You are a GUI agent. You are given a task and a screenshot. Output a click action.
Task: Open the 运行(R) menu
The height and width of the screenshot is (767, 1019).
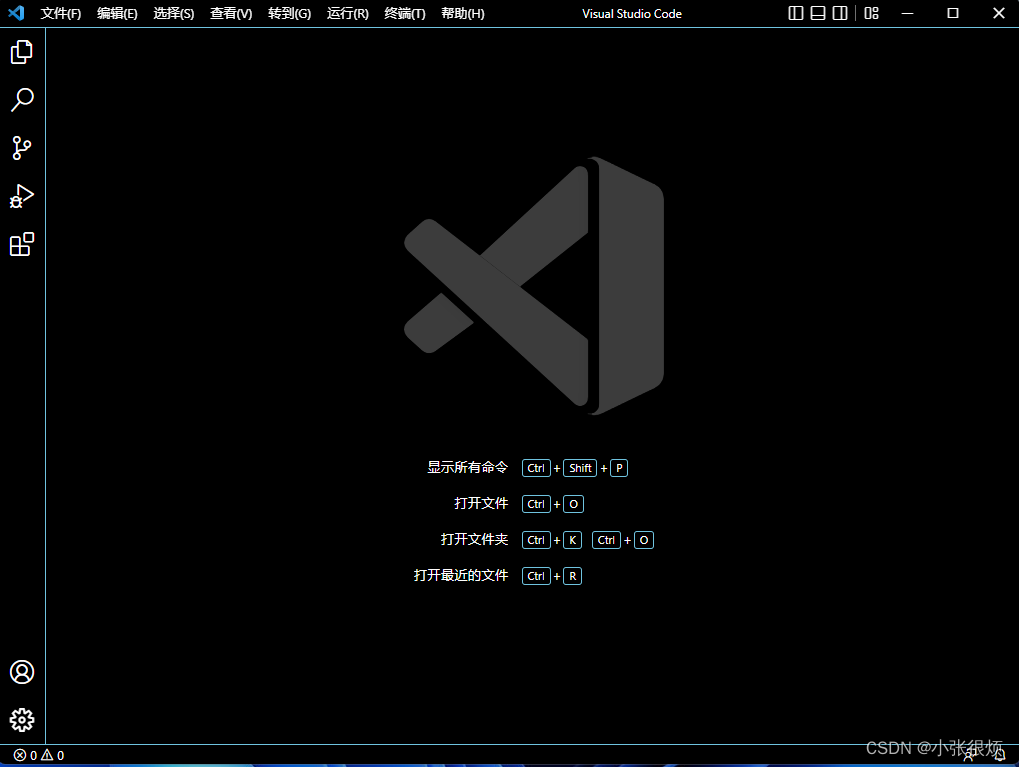click(347, 14)
